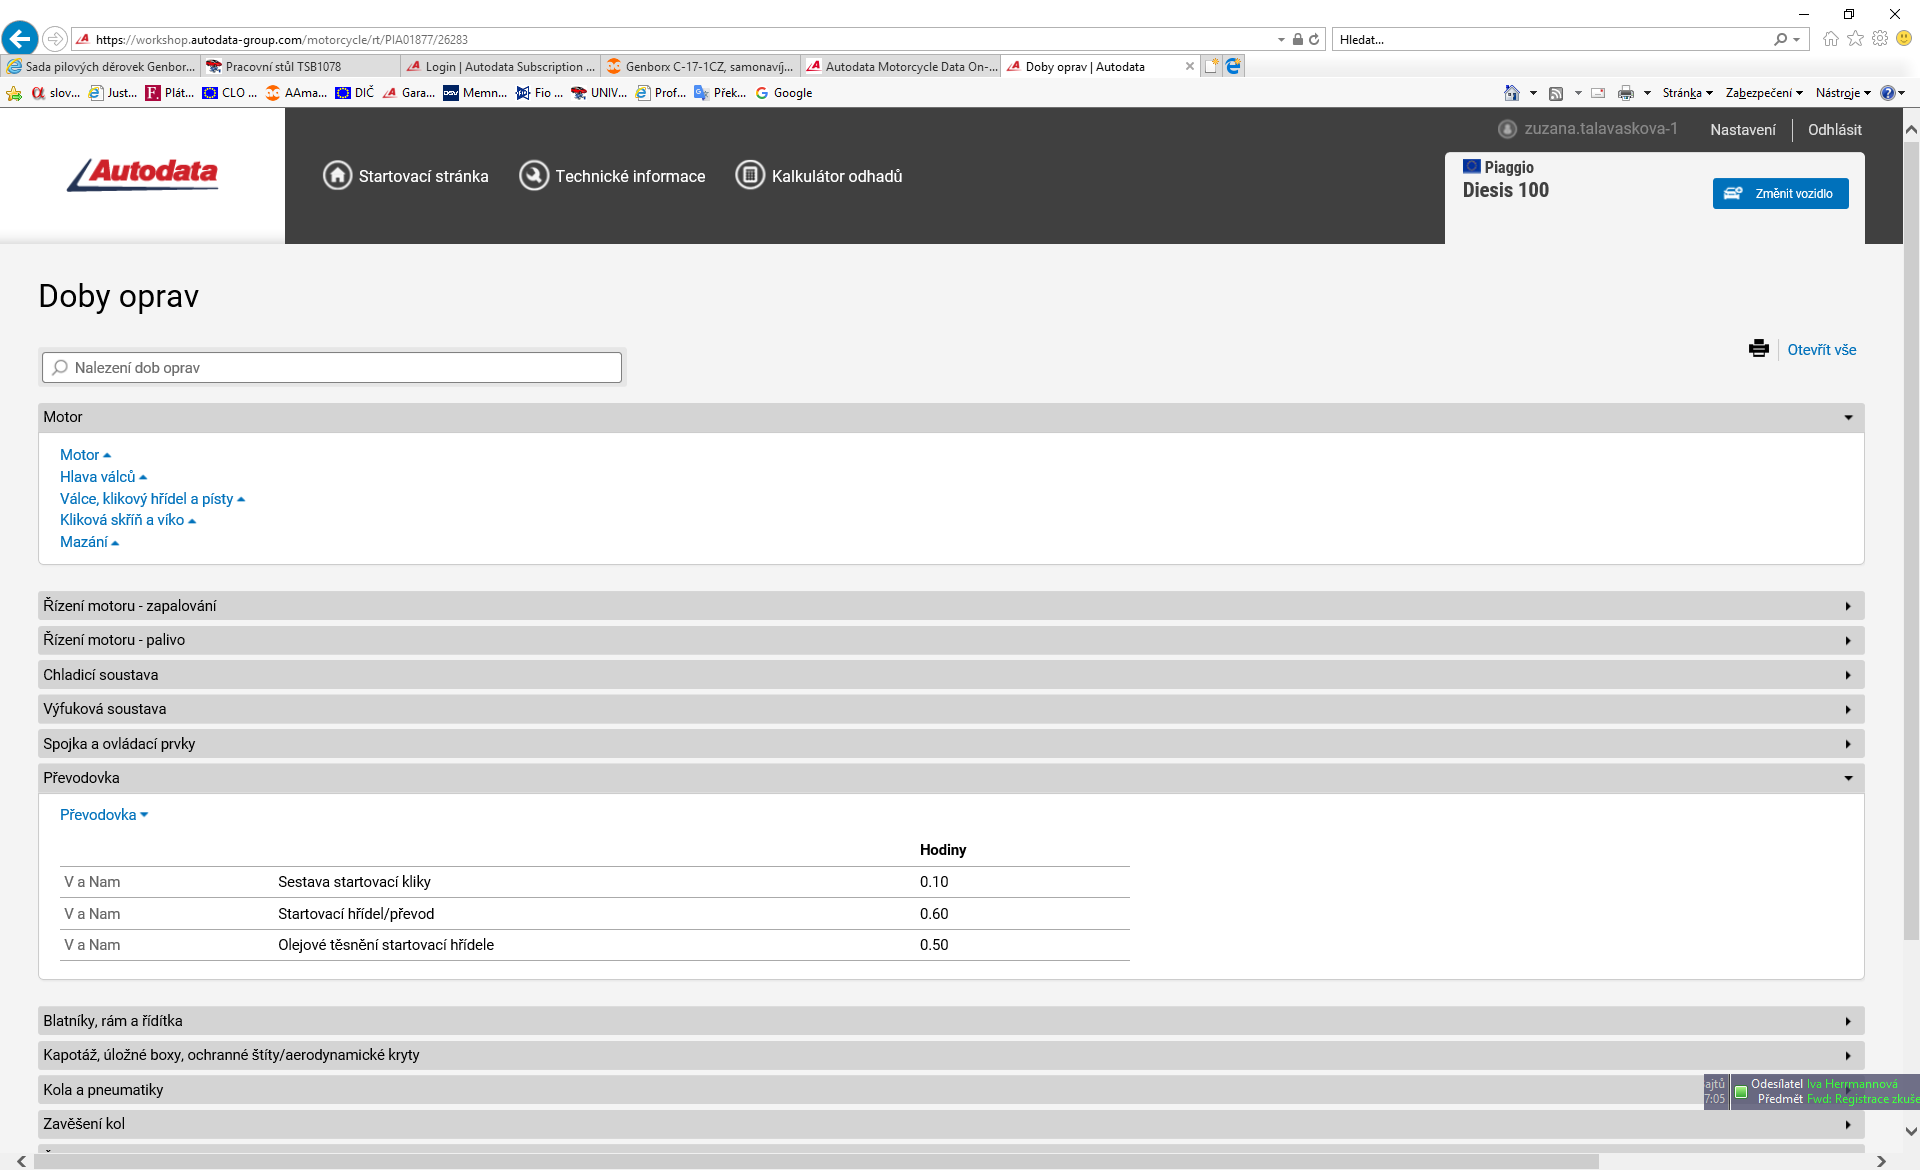Click the Otevřít vše link
The image size is (1920, 1170).
[1821, 350]
